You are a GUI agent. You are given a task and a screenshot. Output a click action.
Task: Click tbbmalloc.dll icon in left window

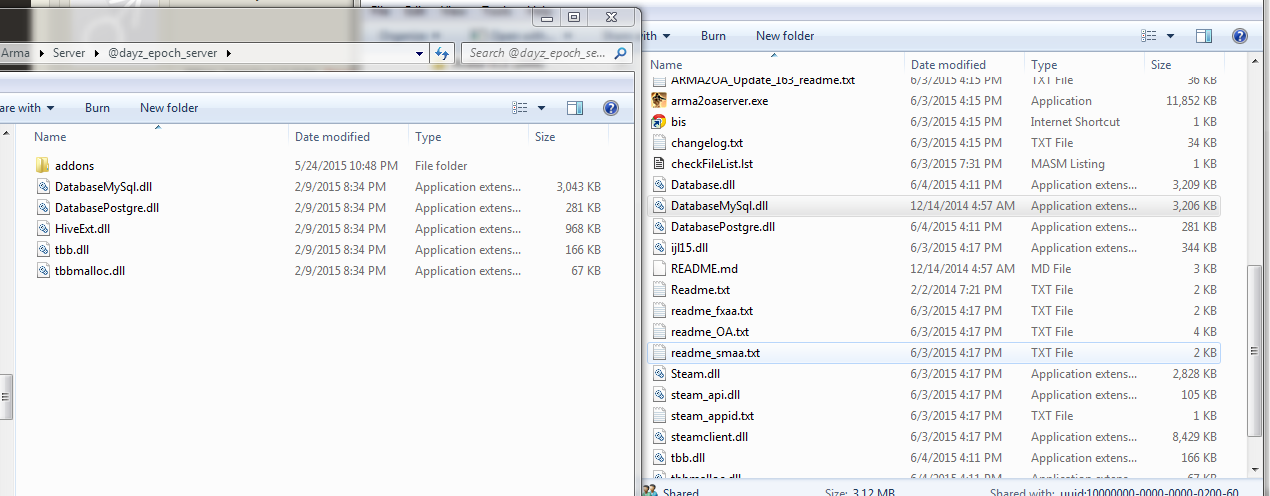click(x=42, y=271)
